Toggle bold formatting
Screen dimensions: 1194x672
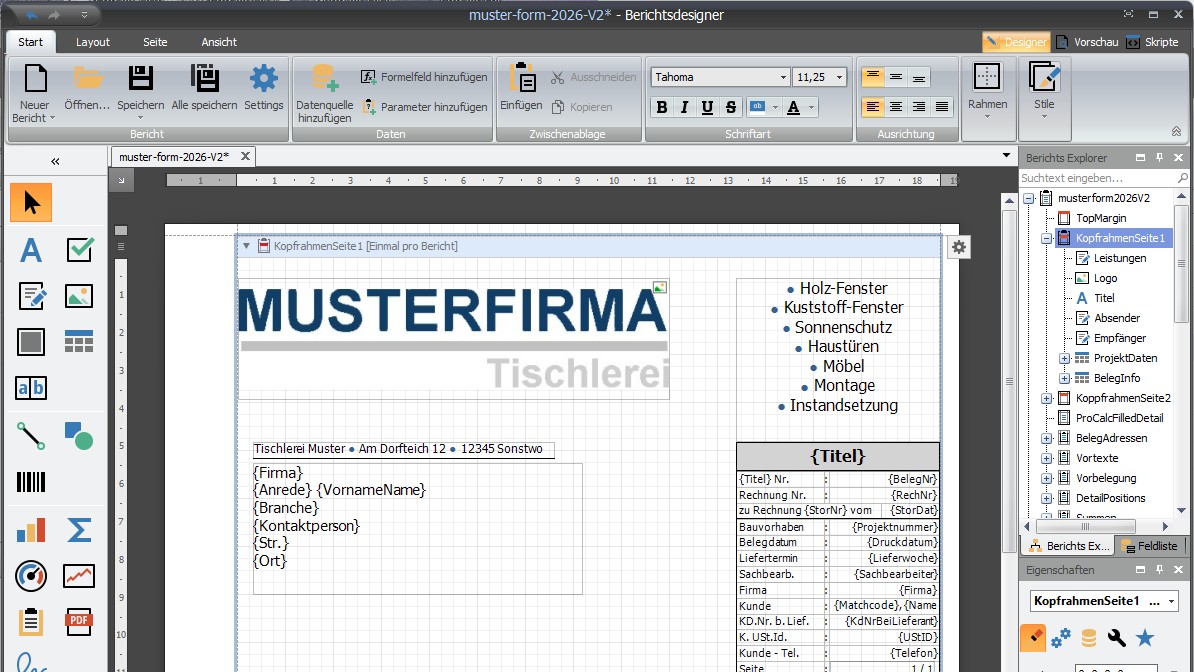point(661,107)
